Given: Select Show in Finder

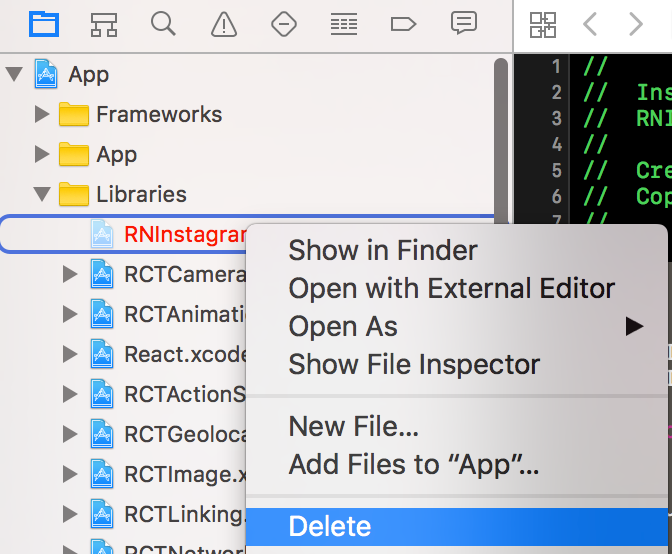Looking at the screenshot, I should (x=383, y=250).
